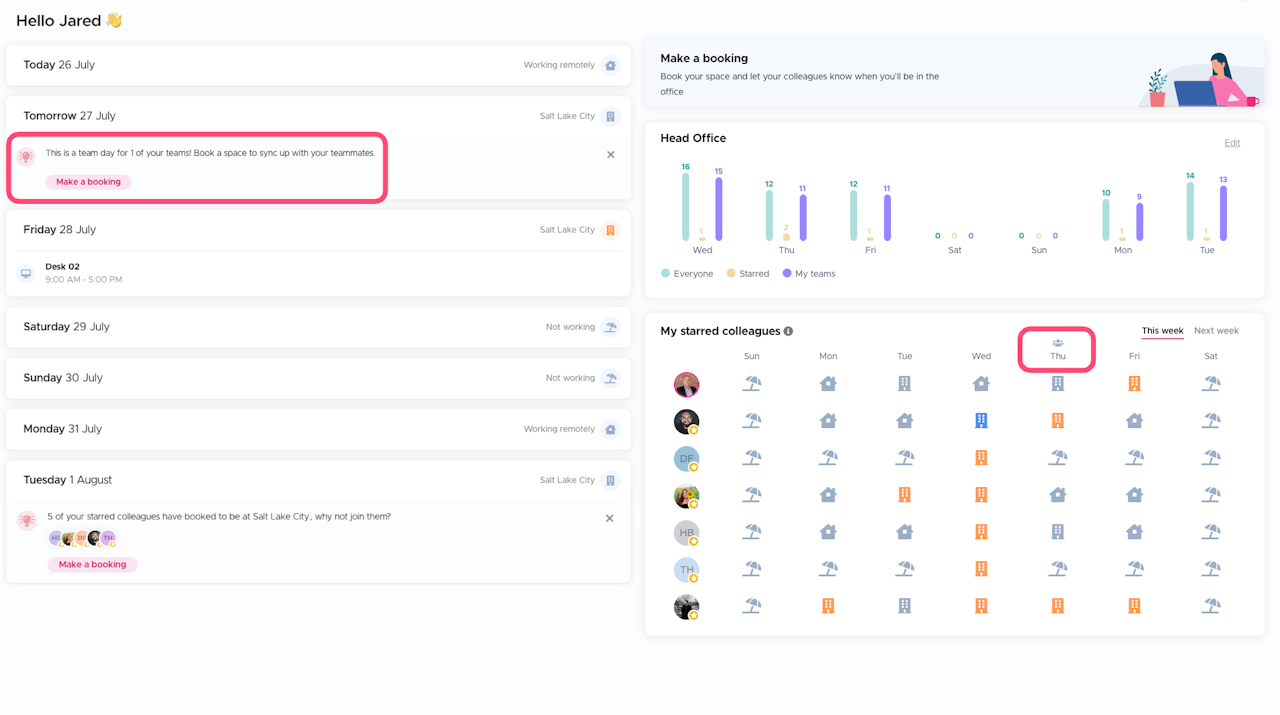The width and height of the screenshot is (1280, 715).
Task: Click the remote work icon for Today 26 July
Action: coord(610,65)
